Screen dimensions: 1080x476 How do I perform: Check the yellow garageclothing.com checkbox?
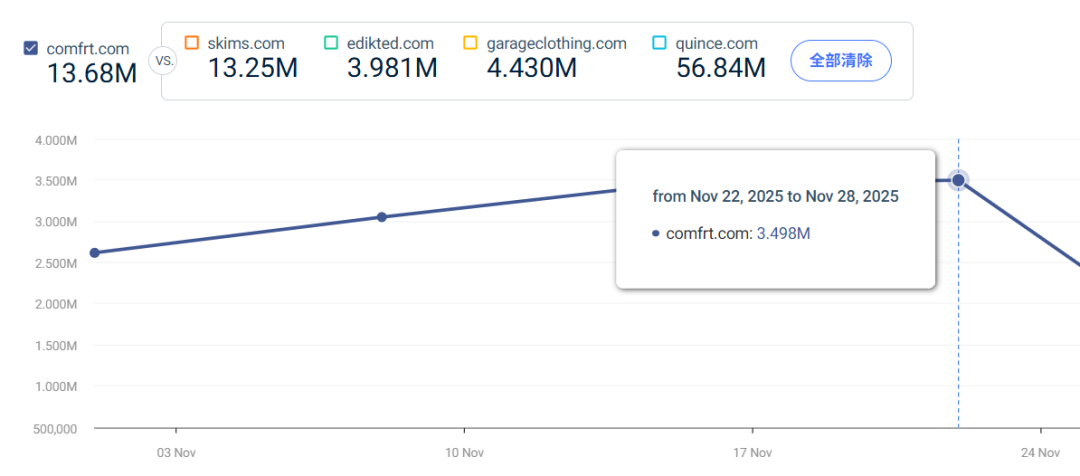(x=470, y=43)
